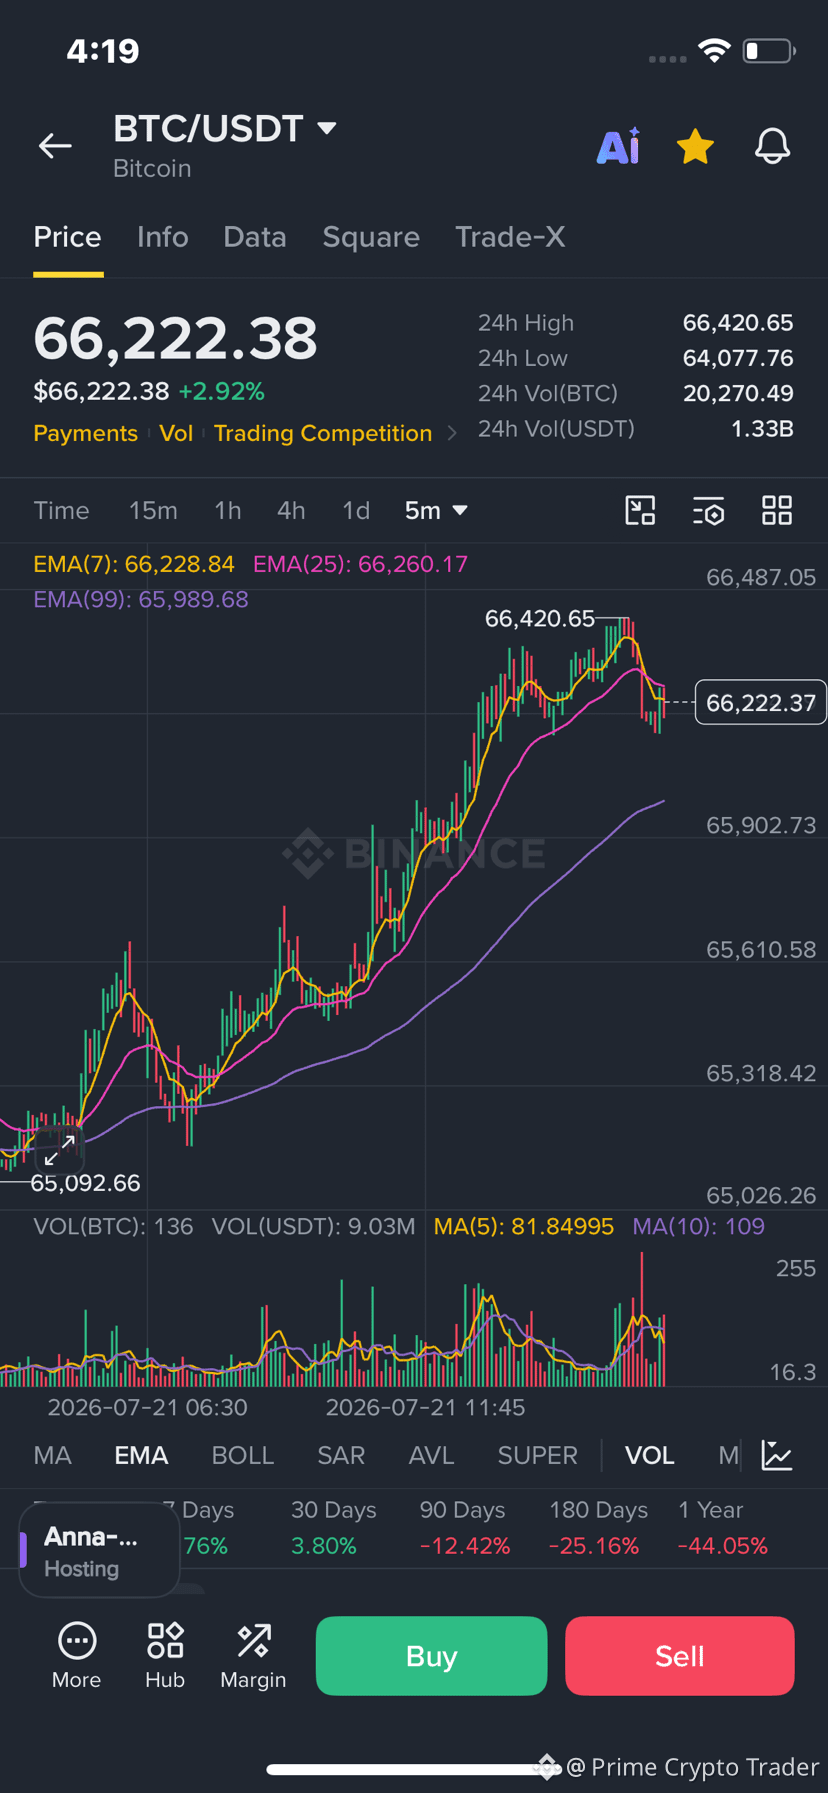This screenshot has height=1793, width=828.
Task: Tap the 24h Low value 64,077.76
Action: pyautogui.click(x=738, y=358)
